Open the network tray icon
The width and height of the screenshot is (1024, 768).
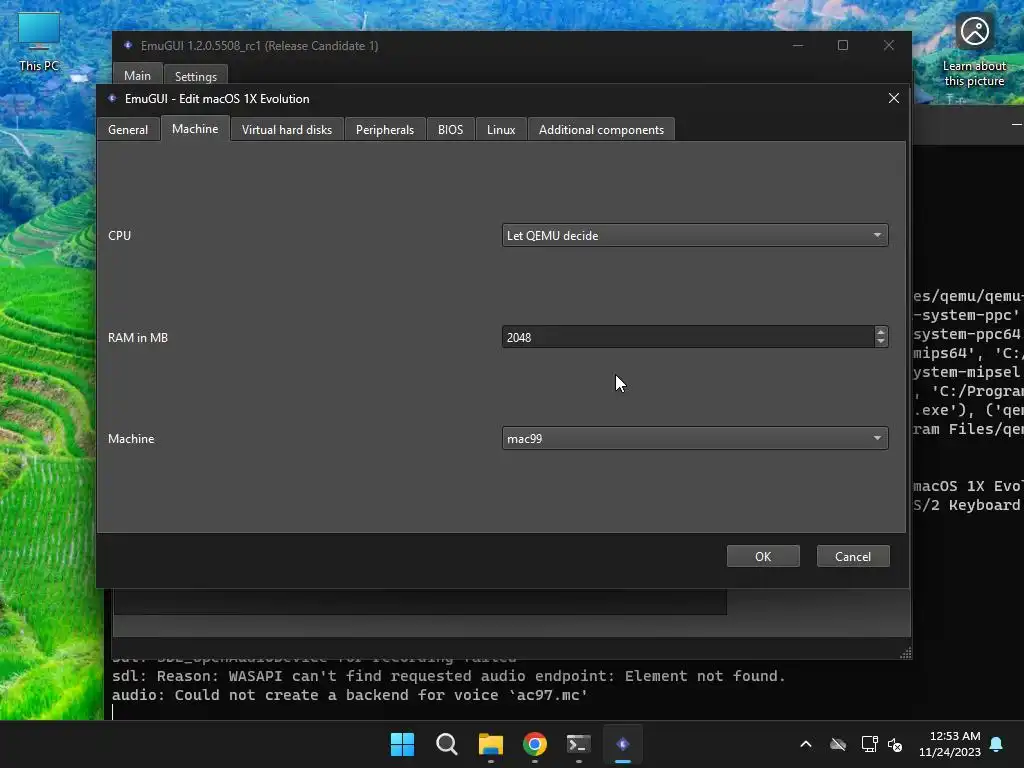tap(869, 744)
